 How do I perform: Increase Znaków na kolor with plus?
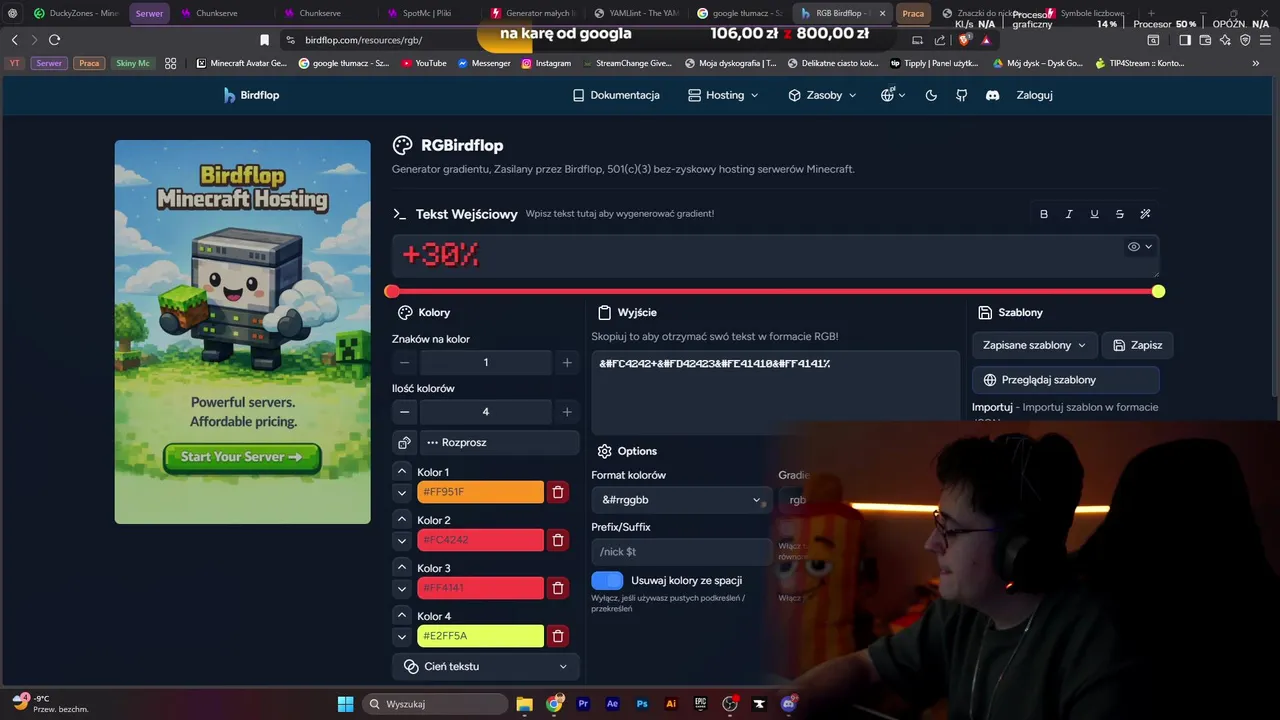(x=567, y=362)
